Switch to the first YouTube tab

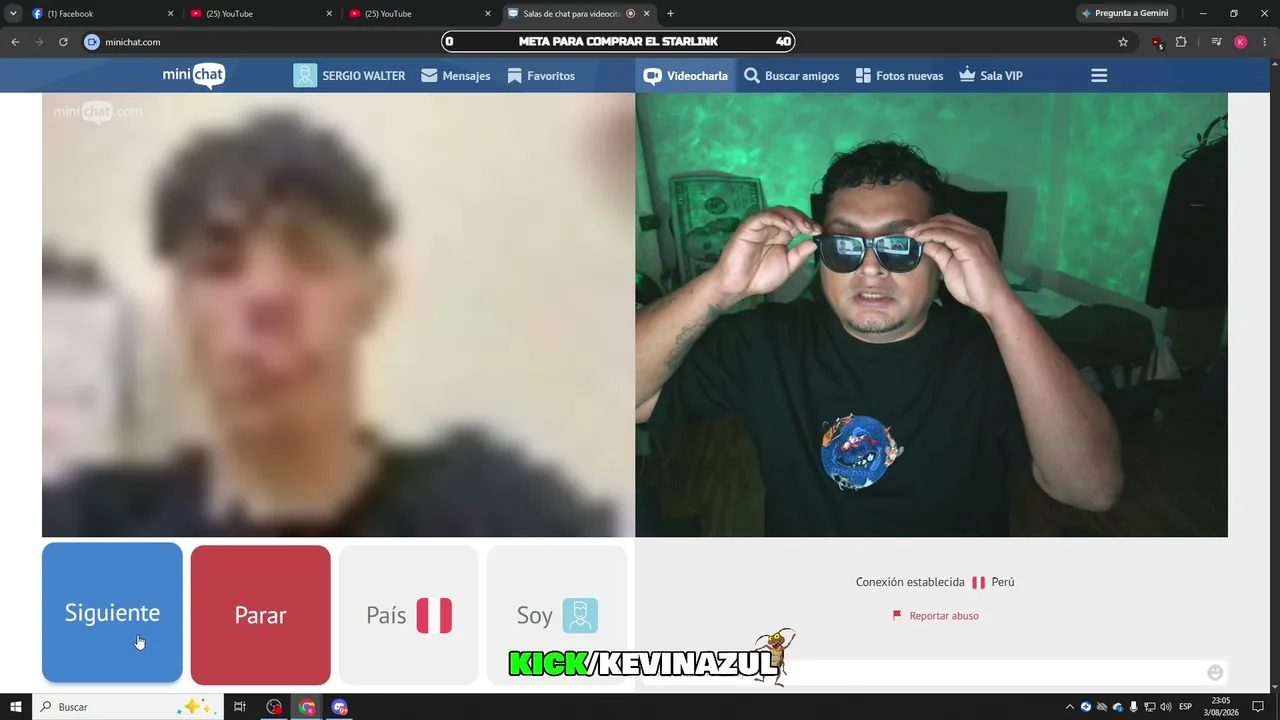click(x=260, y=14)
